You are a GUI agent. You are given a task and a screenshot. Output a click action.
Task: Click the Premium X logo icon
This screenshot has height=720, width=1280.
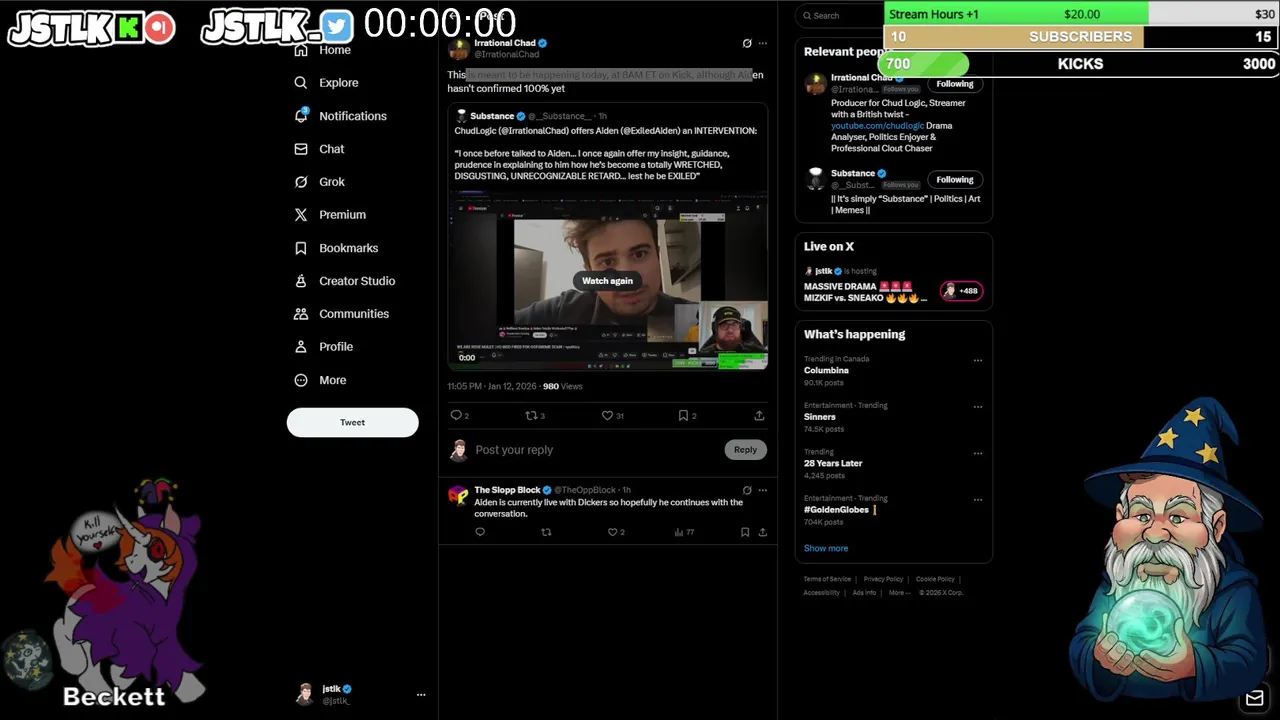pyautogui.click(x=301, y=215)
